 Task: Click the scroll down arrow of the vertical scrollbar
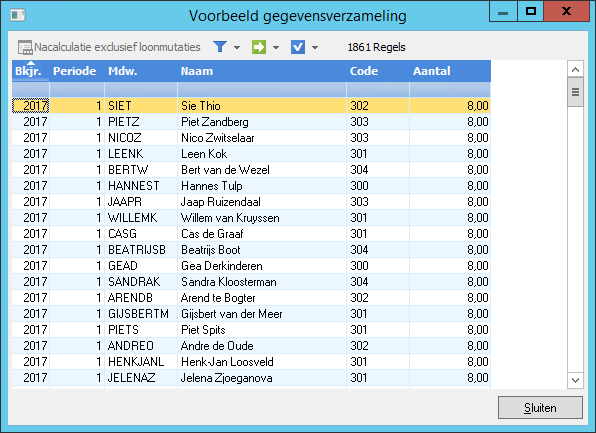[575, 380]
